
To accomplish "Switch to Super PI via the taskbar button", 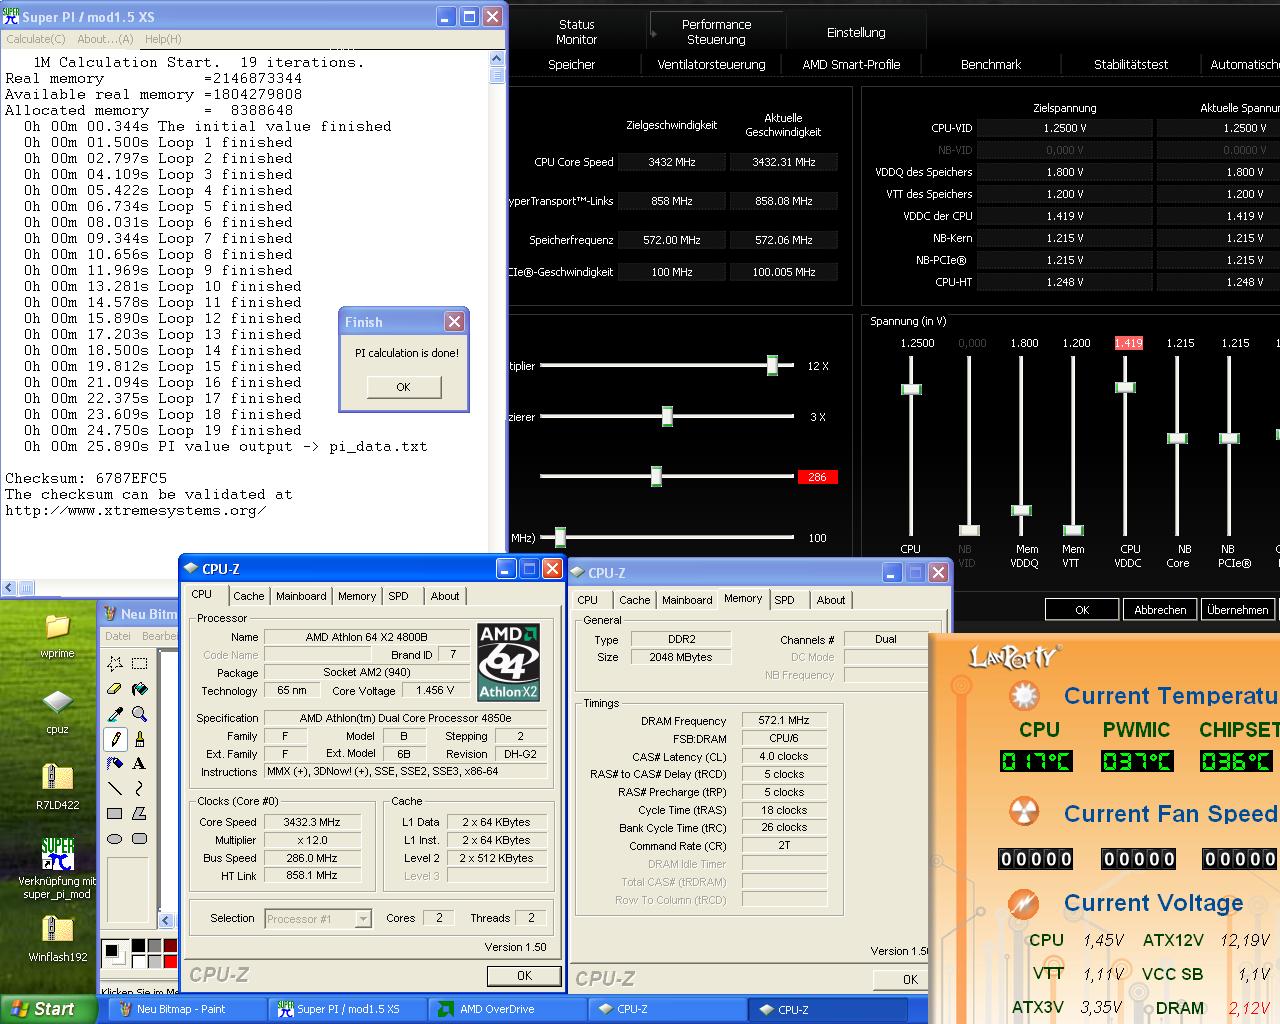I will coord(348,1009).
